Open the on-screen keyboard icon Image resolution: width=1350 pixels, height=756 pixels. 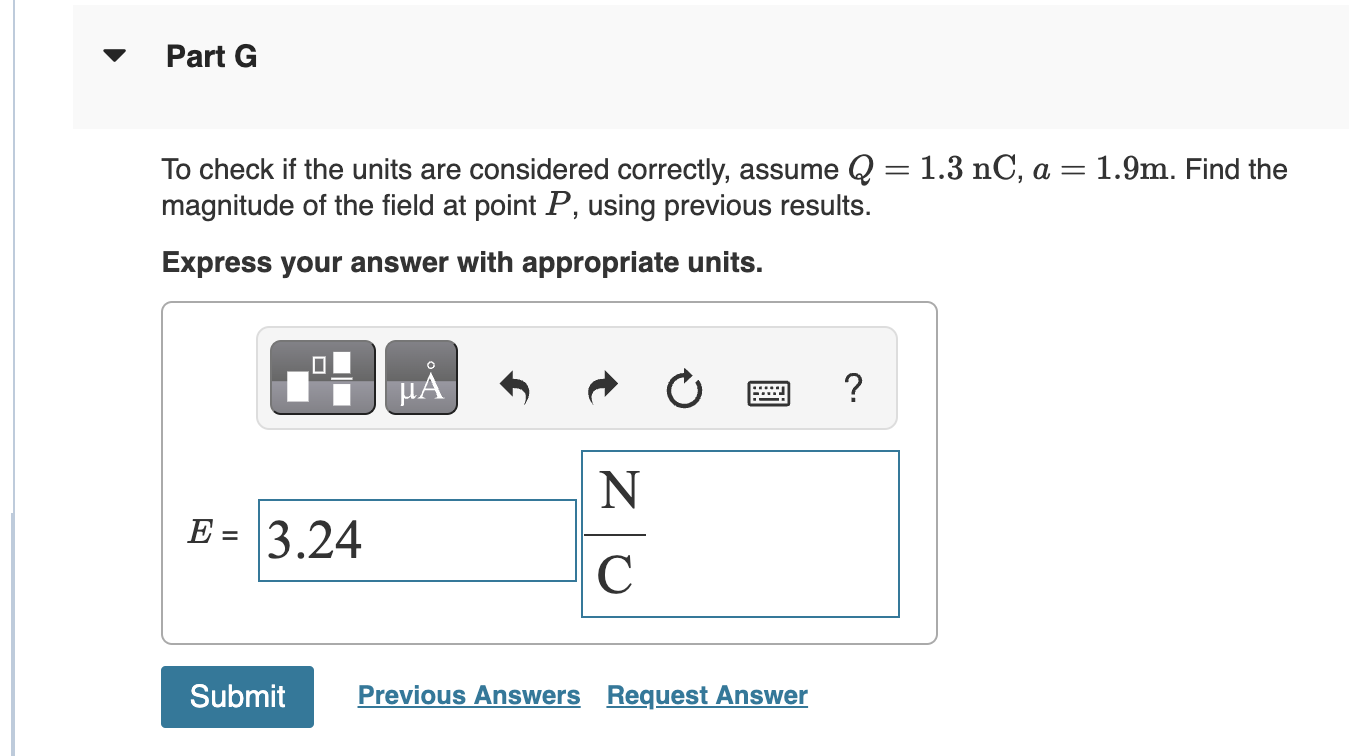pyautogui.click(x=768, y=392)
